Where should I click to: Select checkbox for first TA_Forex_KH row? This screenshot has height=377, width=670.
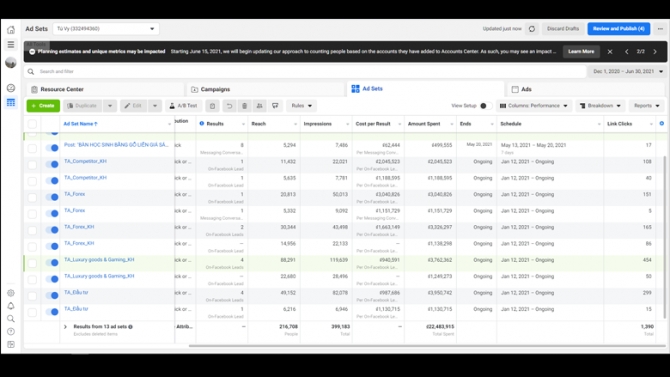[x=32, y=230]
